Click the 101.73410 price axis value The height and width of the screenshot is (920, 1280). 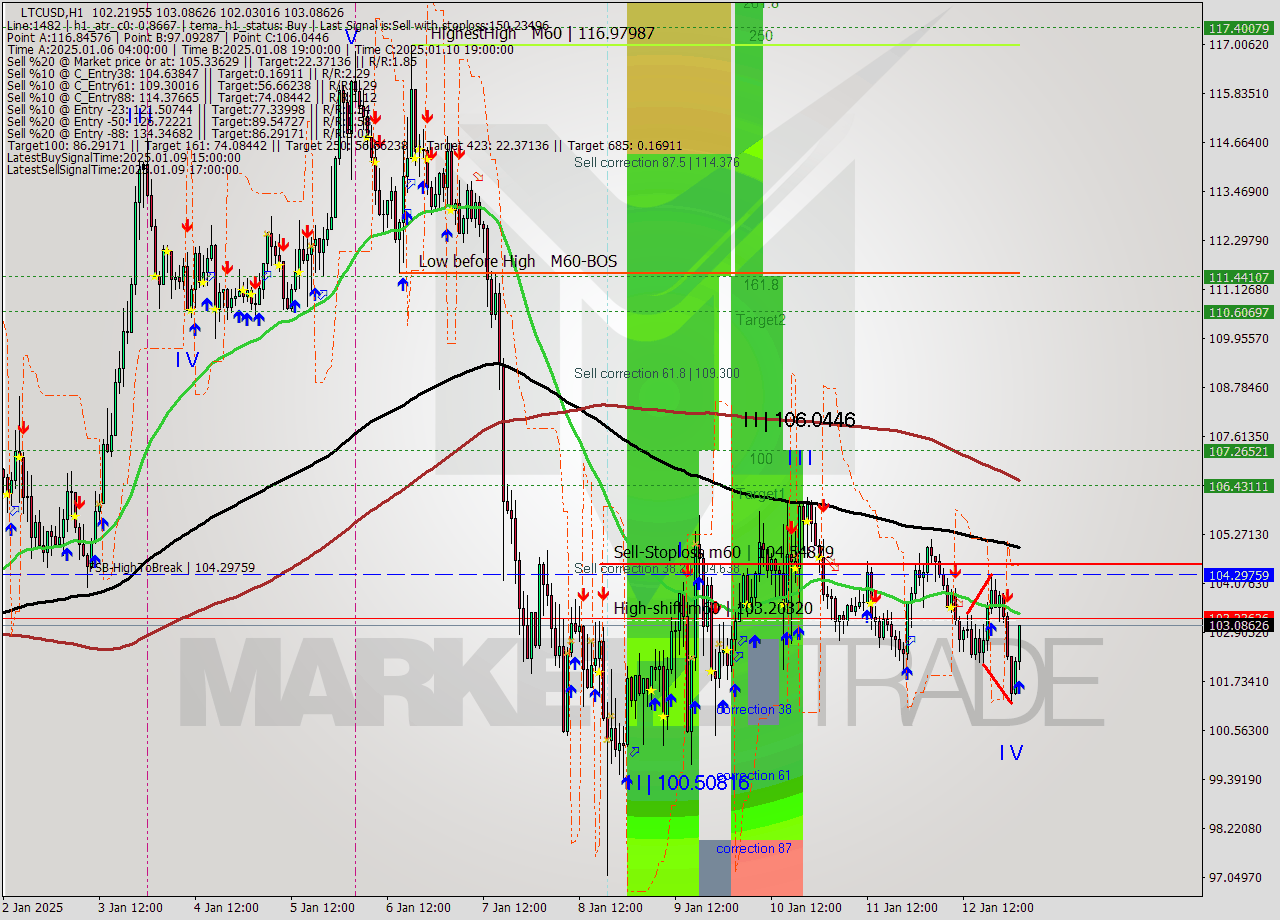(1239, 681)
